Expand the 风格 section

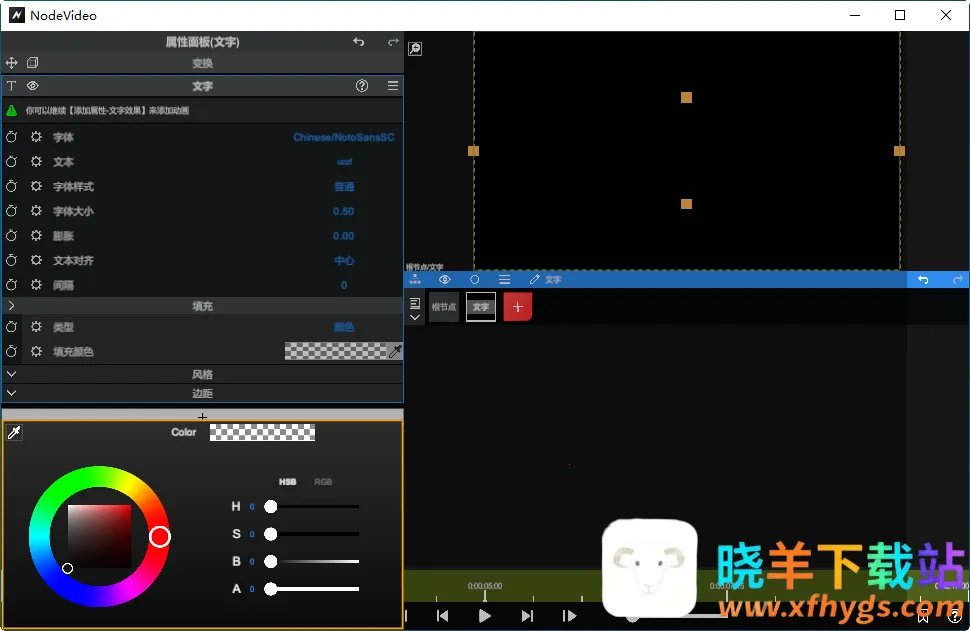pos(11,374)
